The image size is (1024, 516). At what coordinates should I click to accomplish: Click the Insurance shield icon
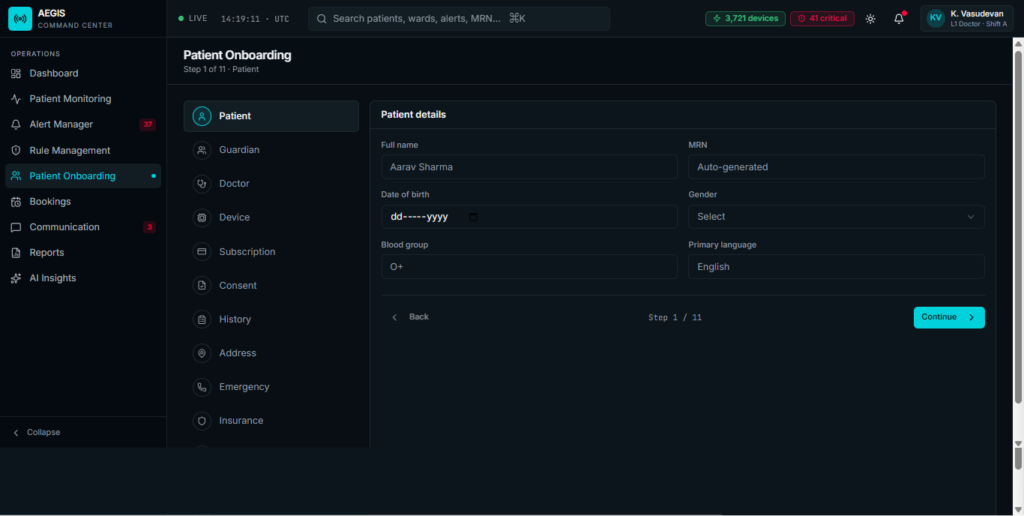tap(202, 421)
